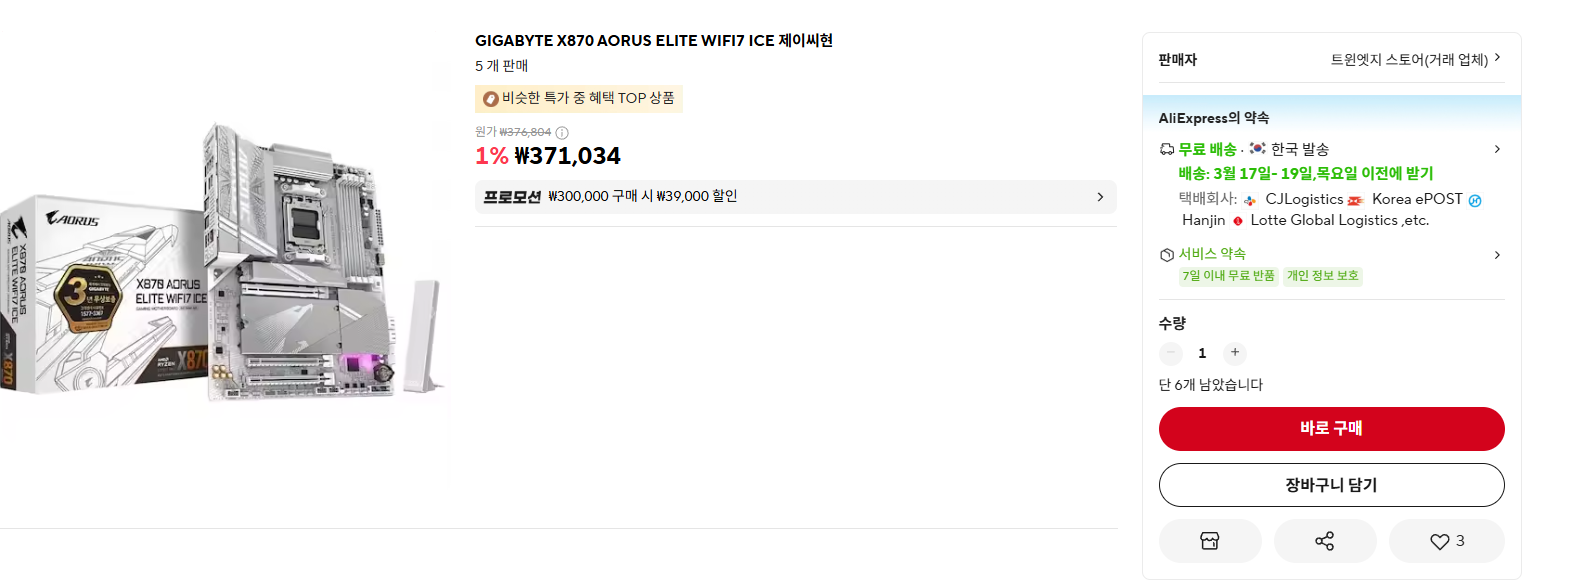1589x580 pixels.
Task: Decrease quantity with the minus button
Action: (x=1171, y=353)
